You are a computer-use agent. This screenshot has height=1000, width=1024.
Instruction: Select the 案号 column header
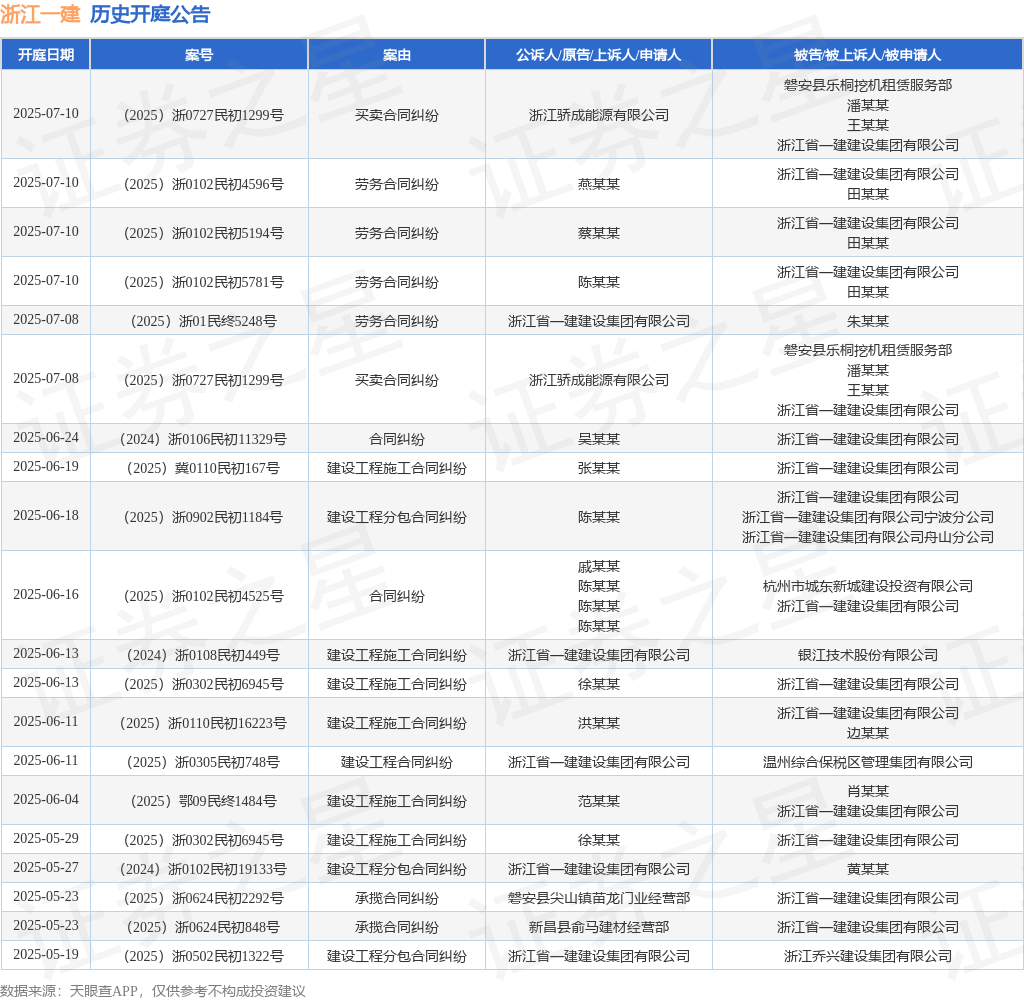click(x=199, y=55)
